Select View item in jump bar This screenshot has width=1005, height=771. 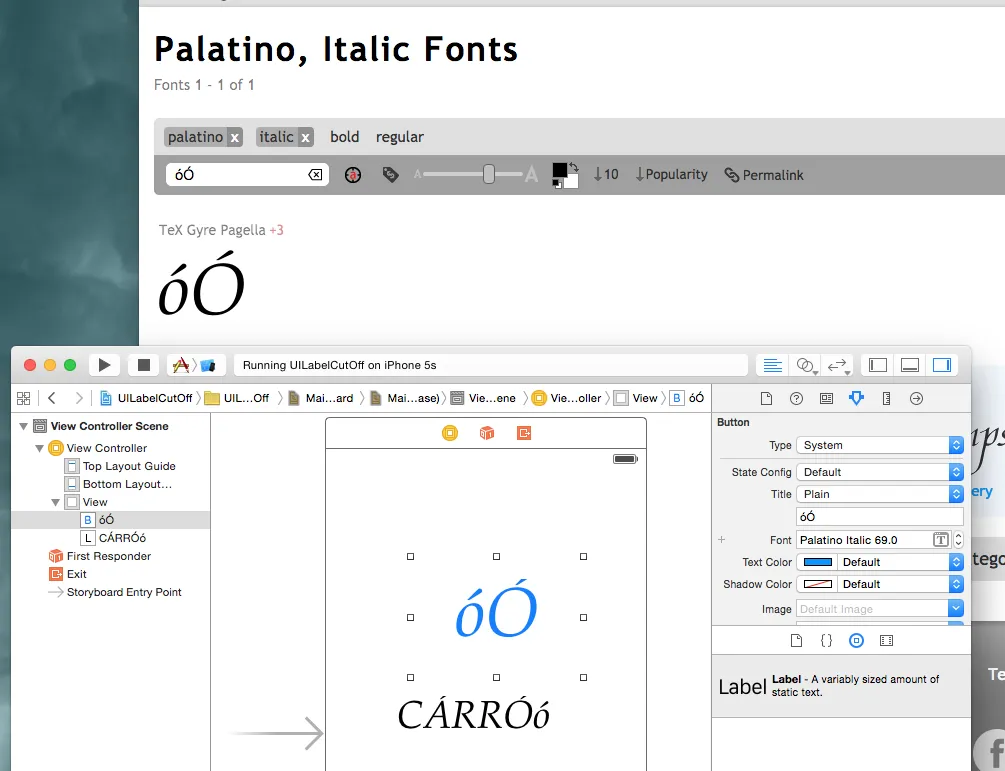(636, 398)
